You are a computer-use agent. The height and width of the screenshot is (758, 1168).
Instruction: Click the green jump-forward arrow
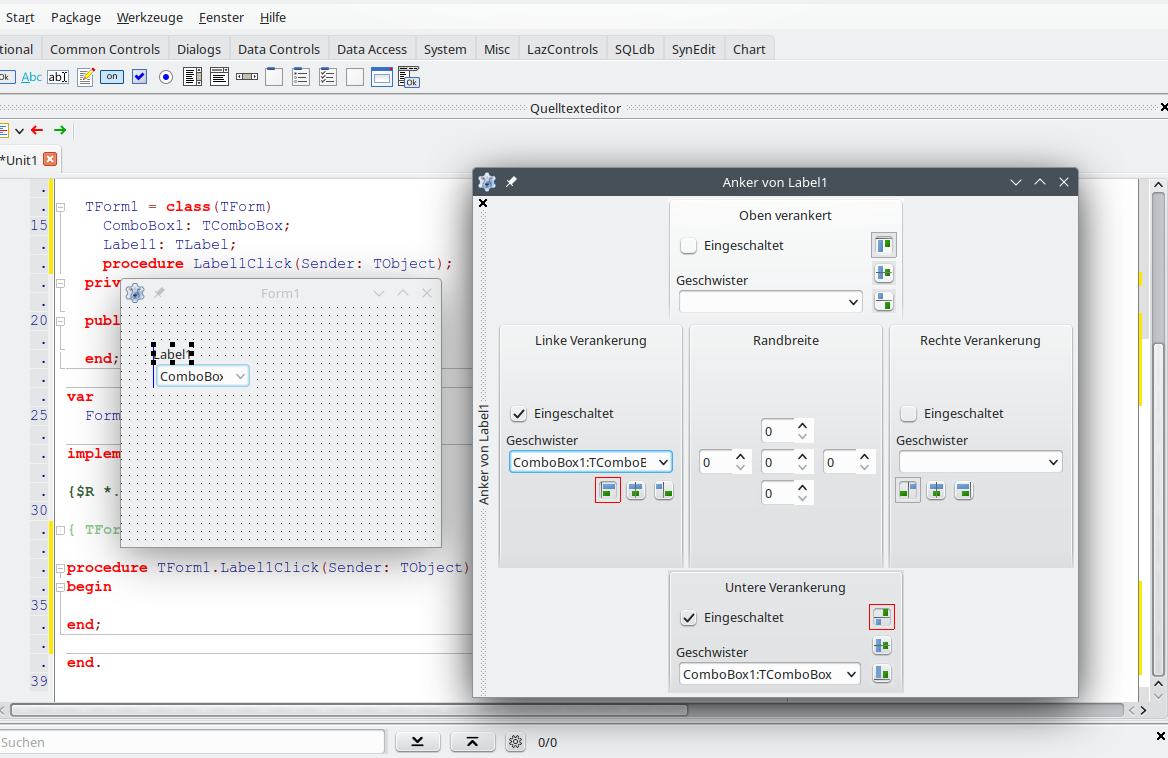click(60, 130)
